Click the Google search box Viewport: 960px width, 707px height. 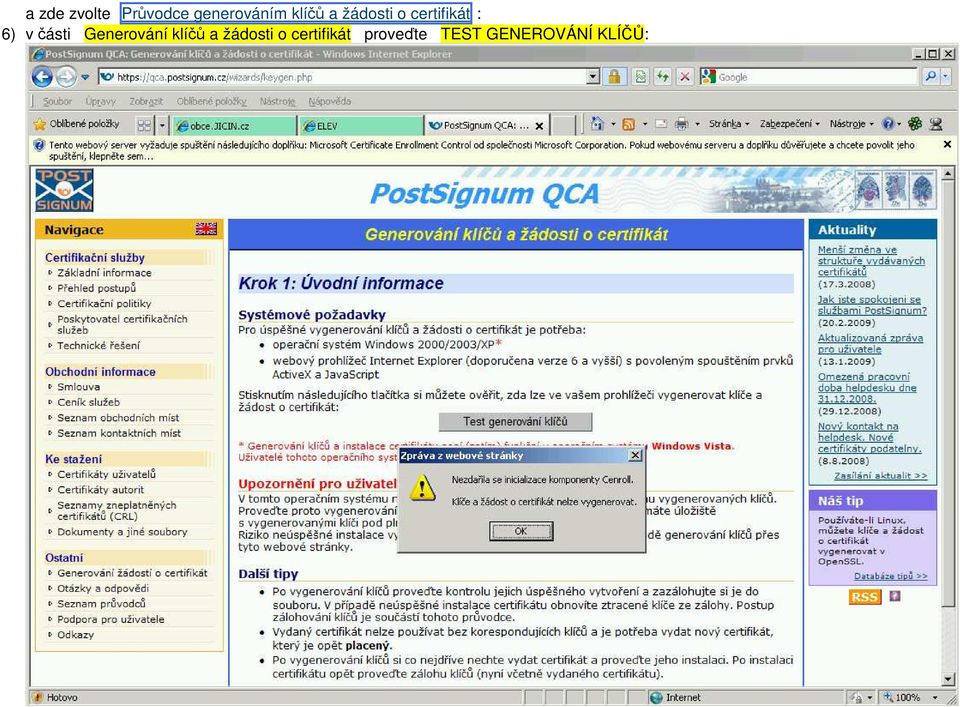(x=816, y=77)
